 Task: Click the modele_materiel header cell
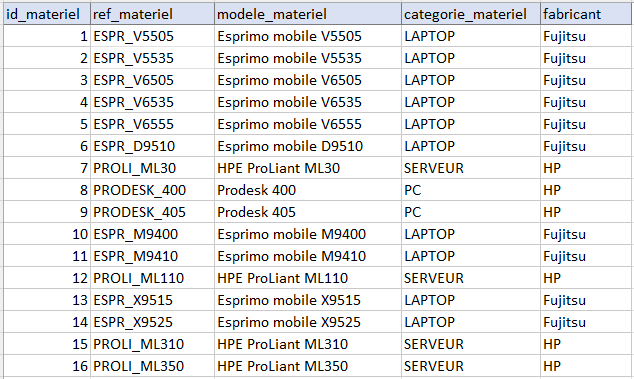tap(308, 14)
